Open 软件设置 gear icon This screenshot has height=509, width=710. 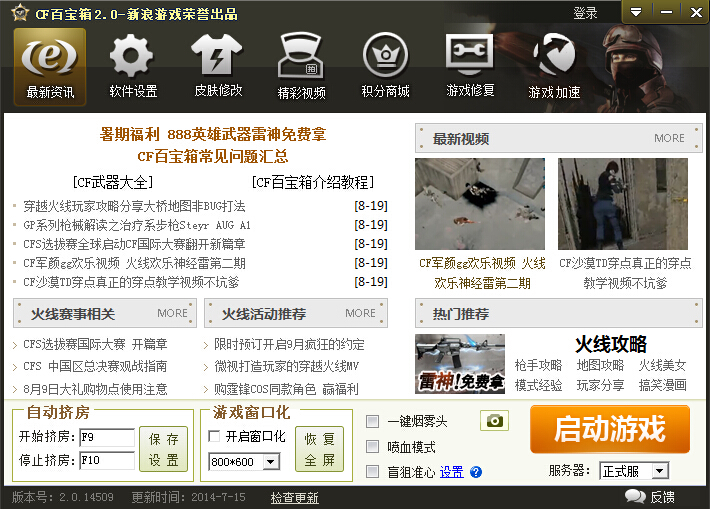133,67
